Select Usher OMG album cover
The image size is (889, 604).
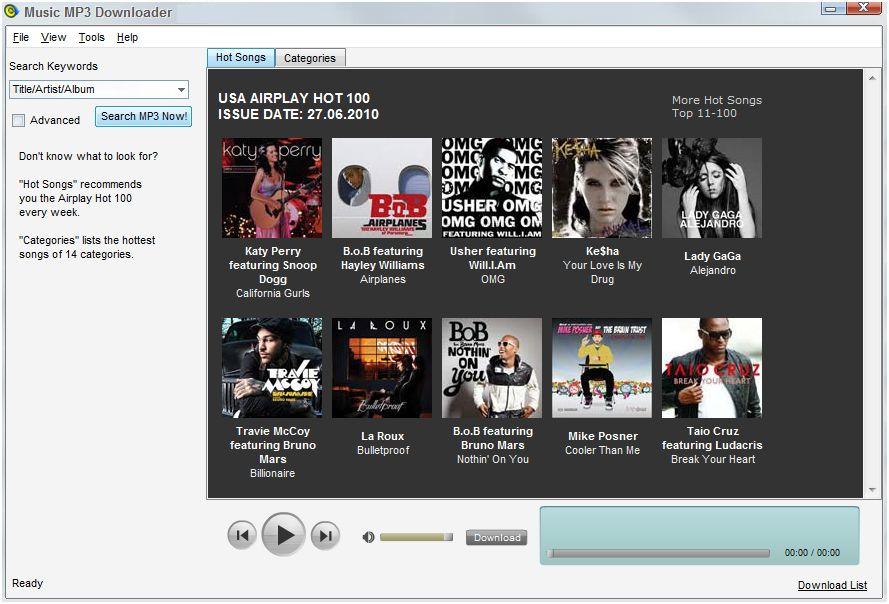pos(492,188)
